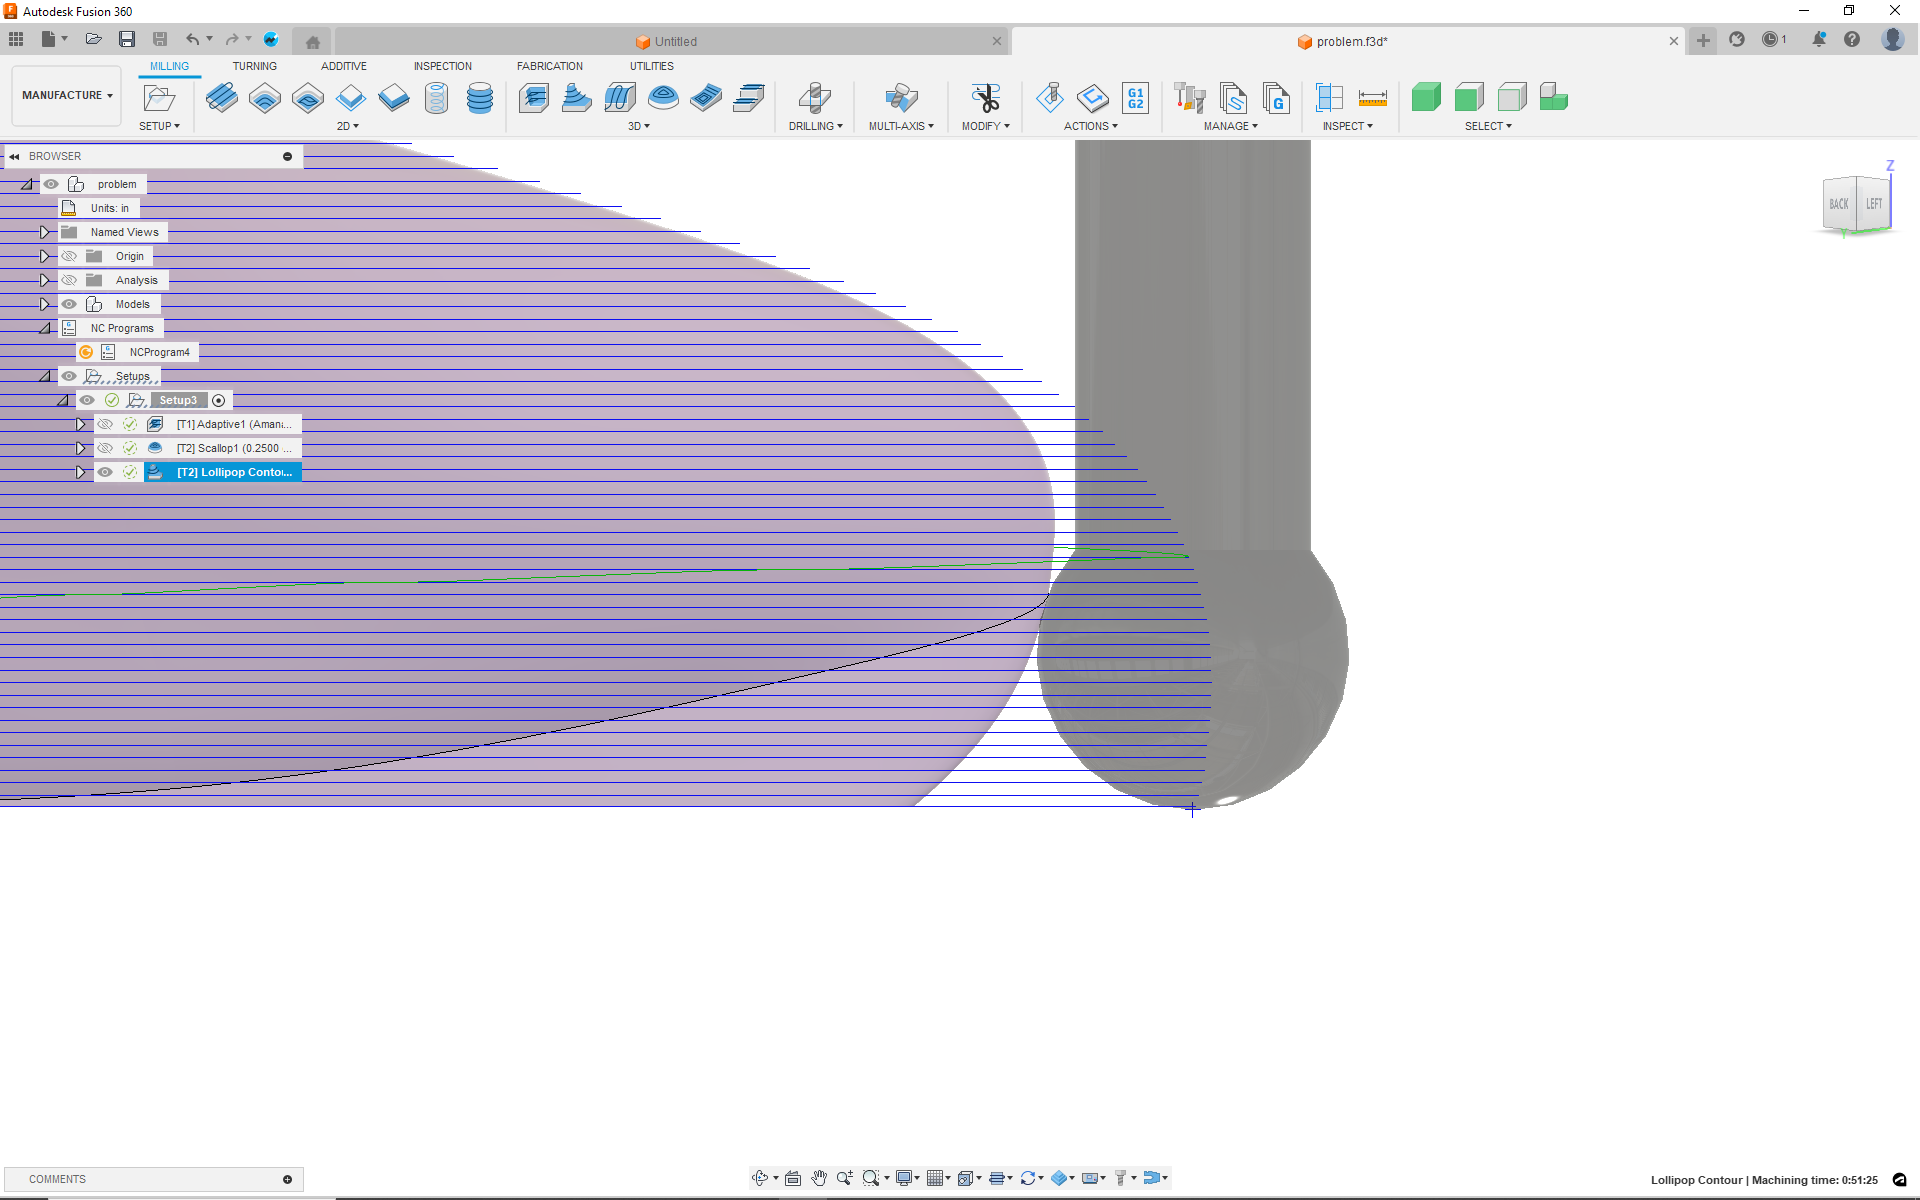Open the 2D Pocket tool

[307, 99]
